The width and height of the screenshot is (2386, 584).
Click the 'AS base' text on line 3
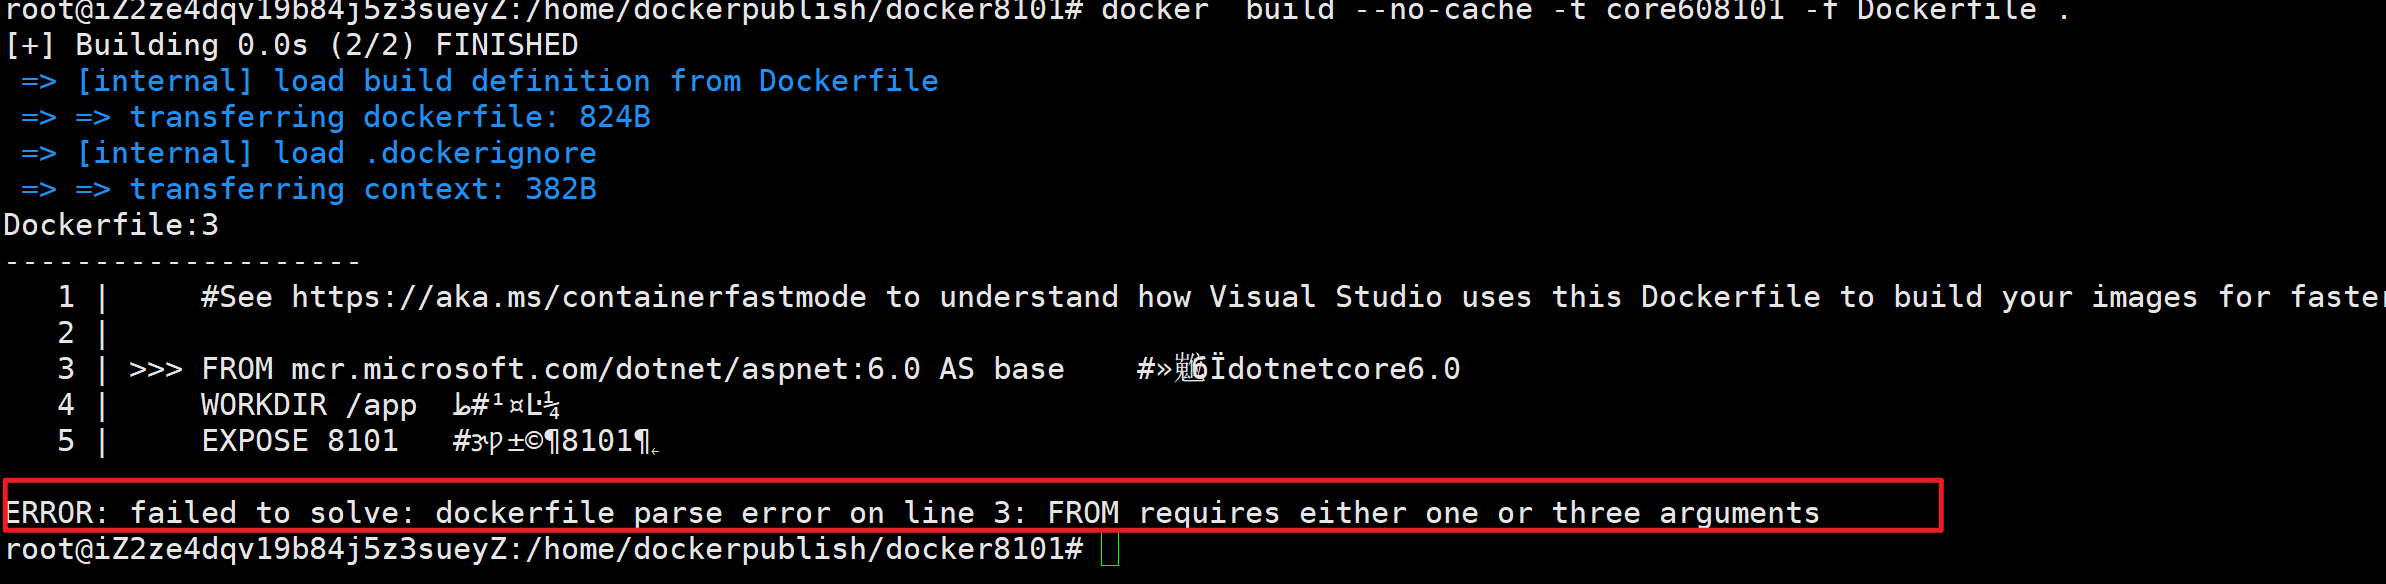pyautogui.click(x=1001, y=369)
